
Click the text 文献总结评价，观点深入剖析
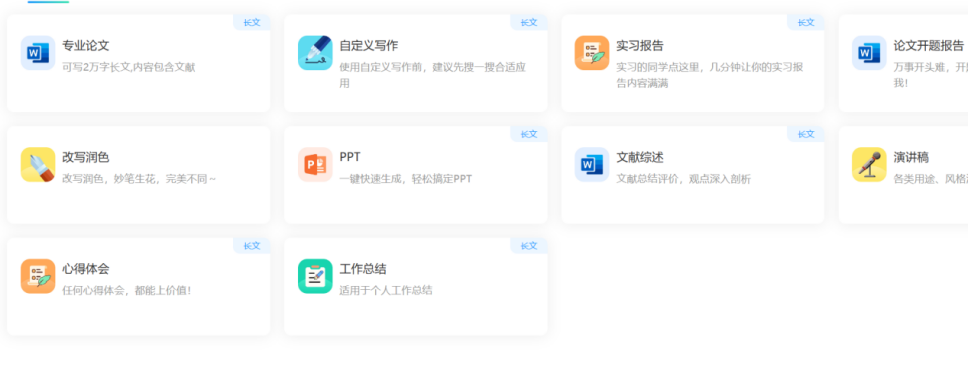[684, 179]
